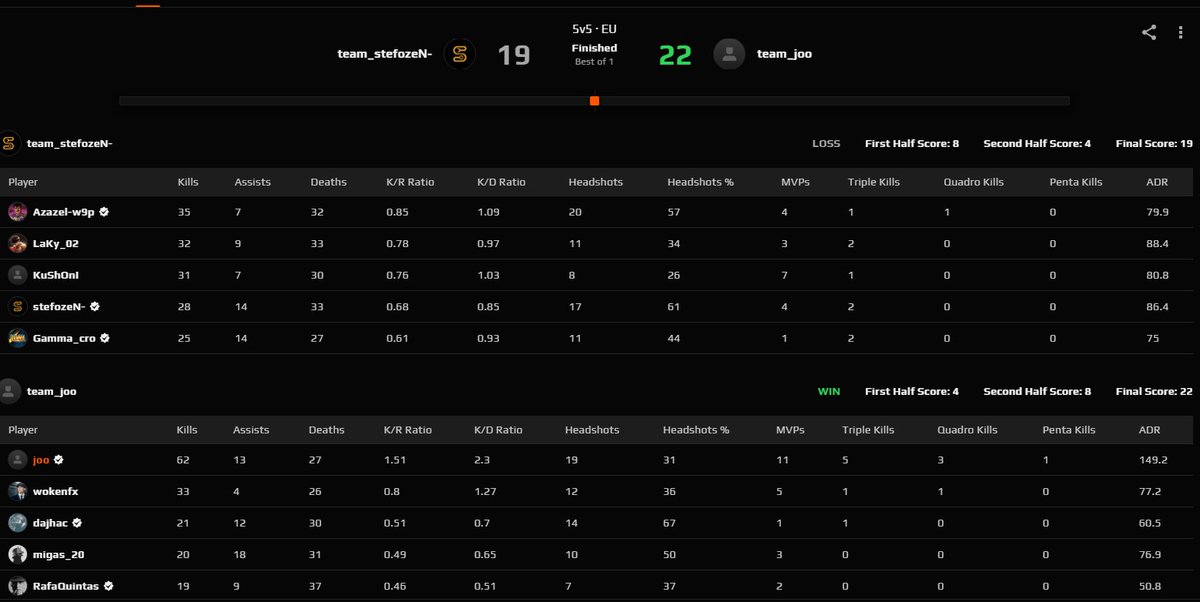Click team_joo avatar in match header
Image resolution: width=1200 pixels, height=602 pixels.
(x=729, y=54)
